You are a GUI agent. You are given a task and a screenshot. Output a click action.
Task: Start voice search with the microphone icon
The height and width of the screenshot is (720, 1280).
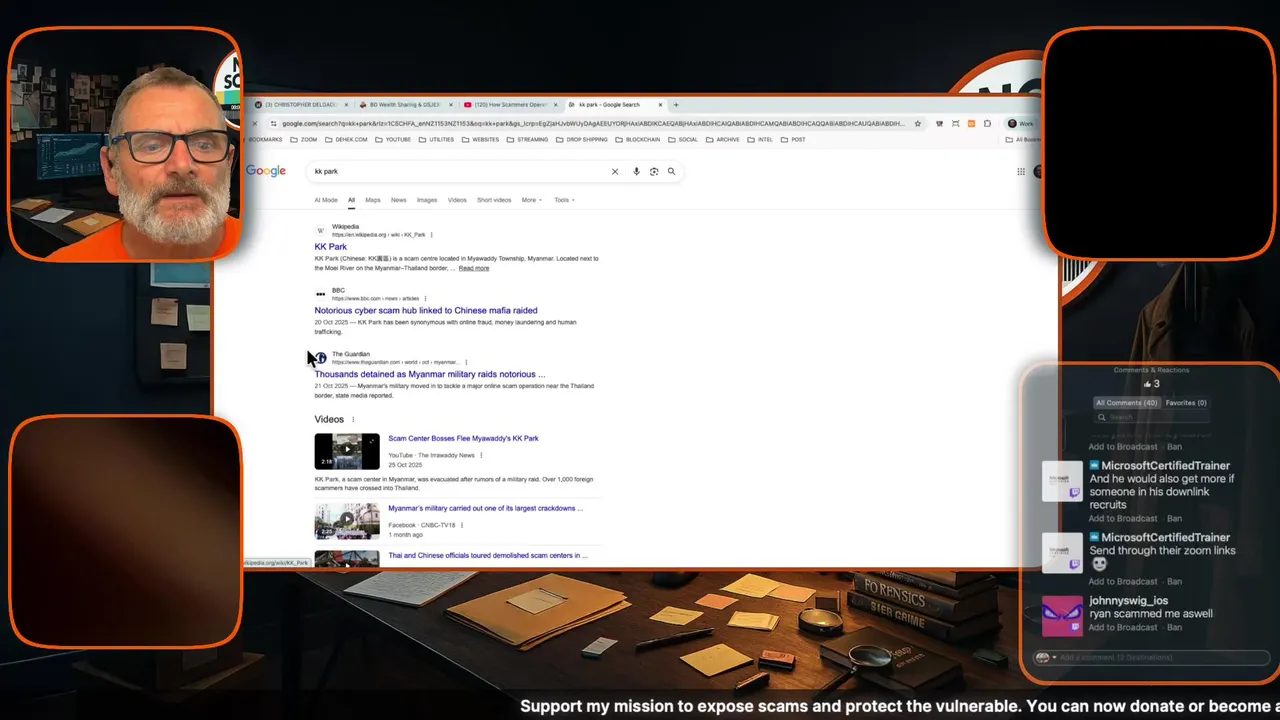[x=636, y=171]
